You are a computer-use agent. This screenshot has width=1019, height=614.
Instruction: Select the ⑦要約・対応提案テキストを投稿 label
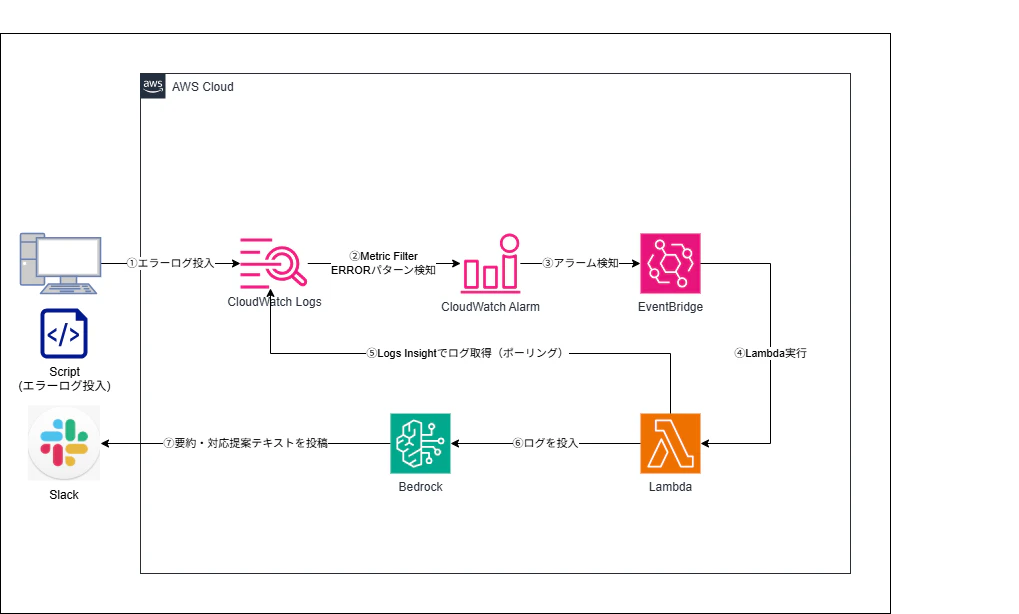(x=246, y=443)
